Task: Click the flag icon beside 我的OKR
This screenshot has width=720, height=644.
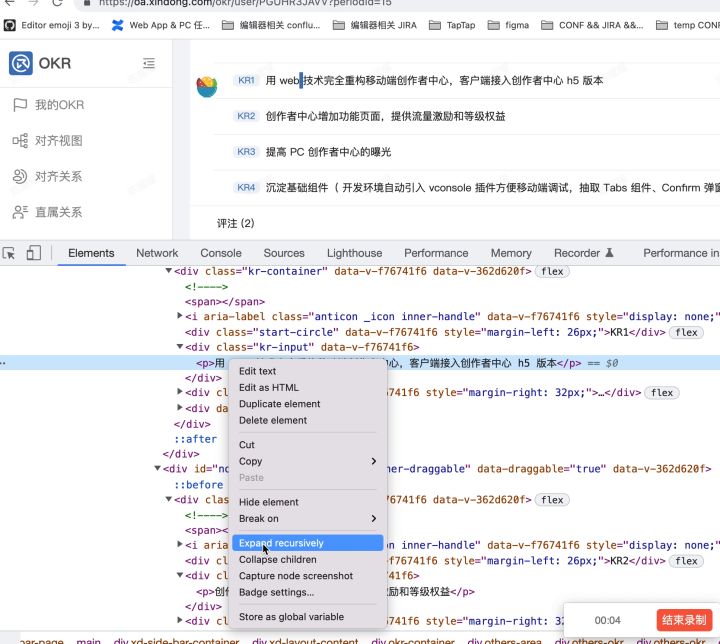Action: tap(20, 105)
